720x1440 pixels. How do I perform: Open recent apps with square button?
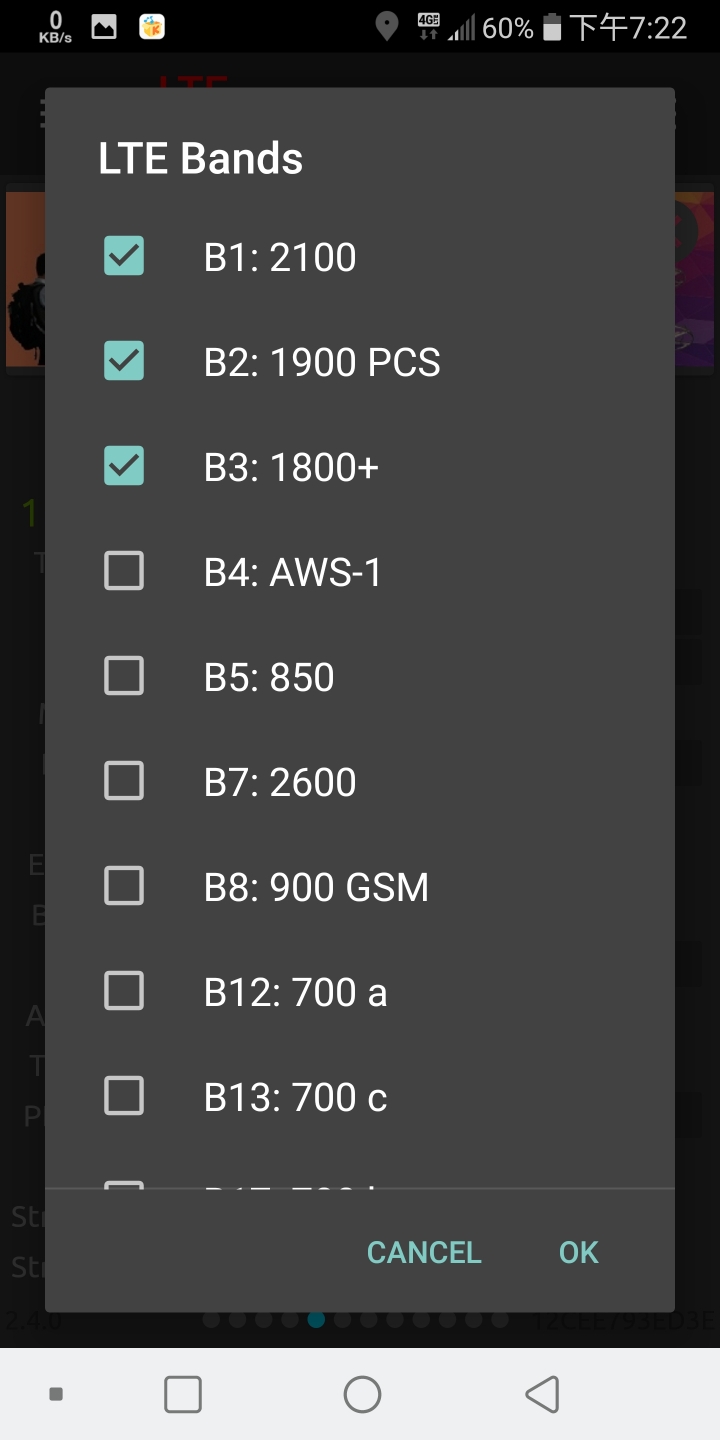pyautogui.click(x=183, y=1394)
